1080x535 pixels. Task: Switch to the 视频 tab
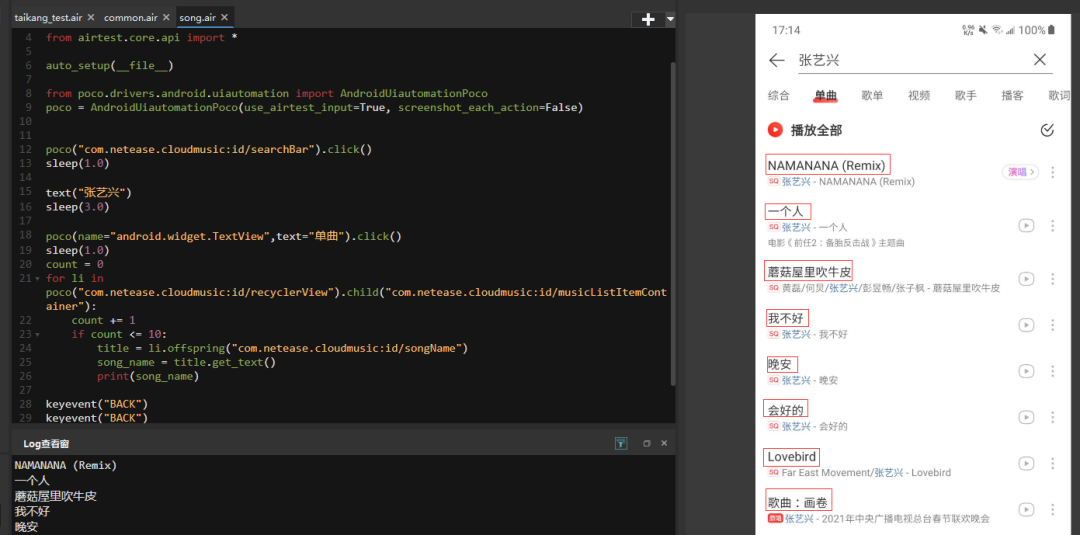pos(919,96)
